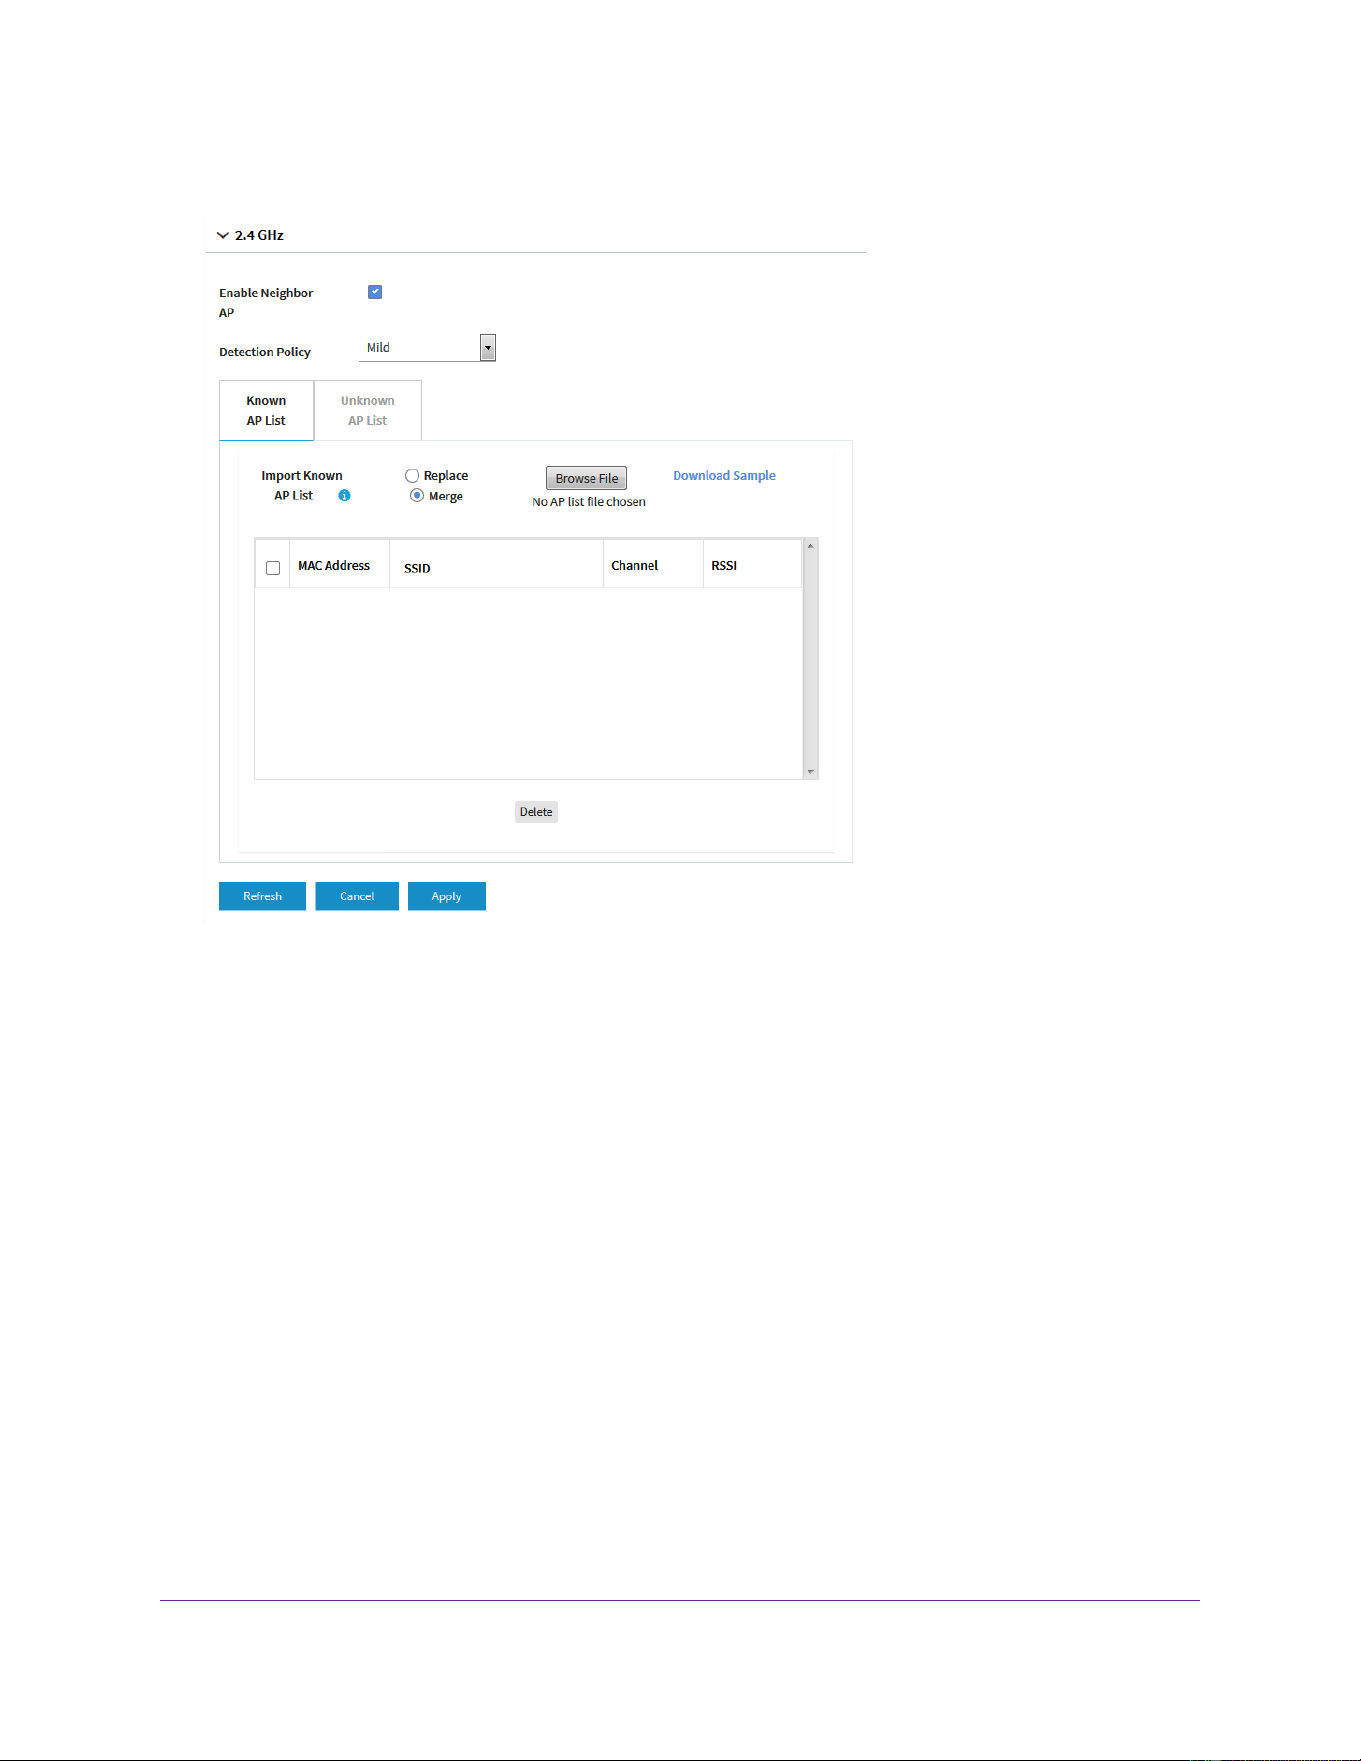Click the MAC Address column header

coord(334,566)
